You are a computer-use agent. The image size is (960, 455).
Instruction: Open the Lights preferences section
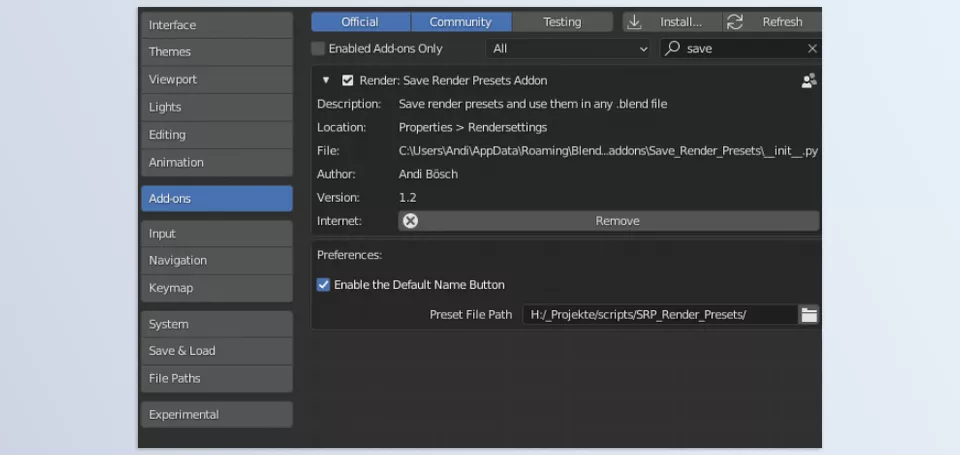[217, 107]
